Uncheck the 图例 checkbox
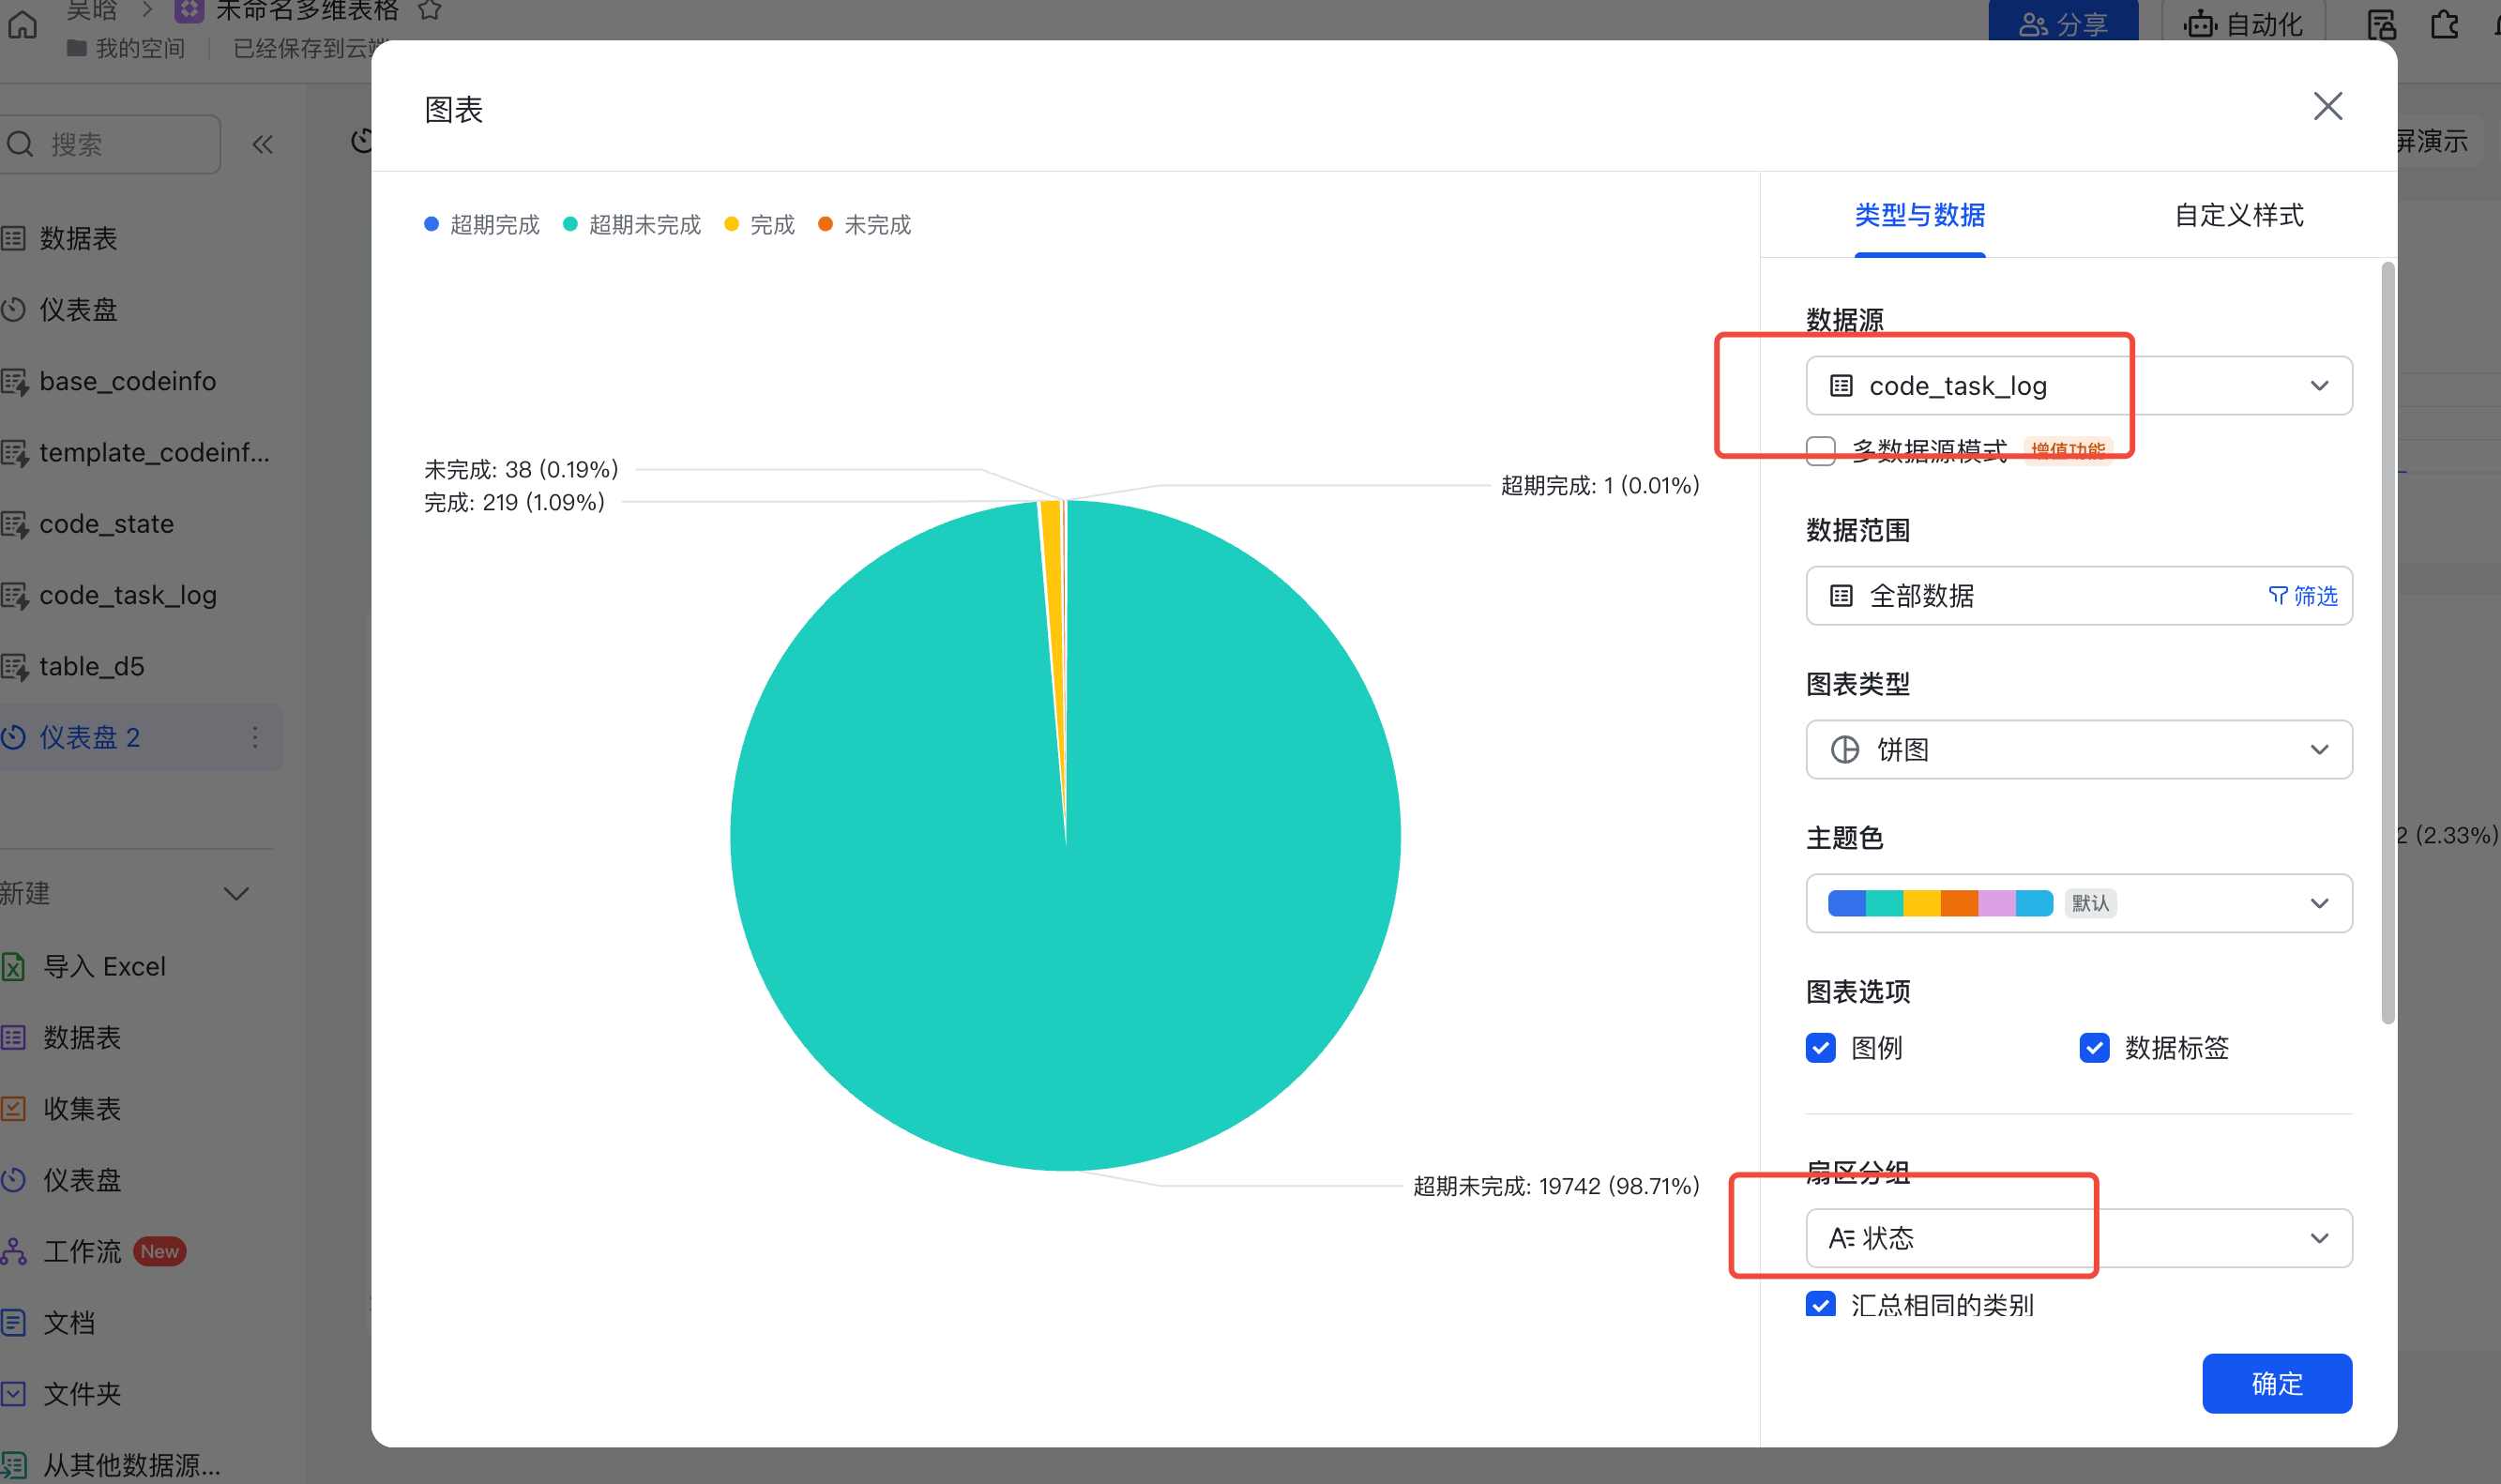The image size is (2501, 1484). tap(1820, 1047)
